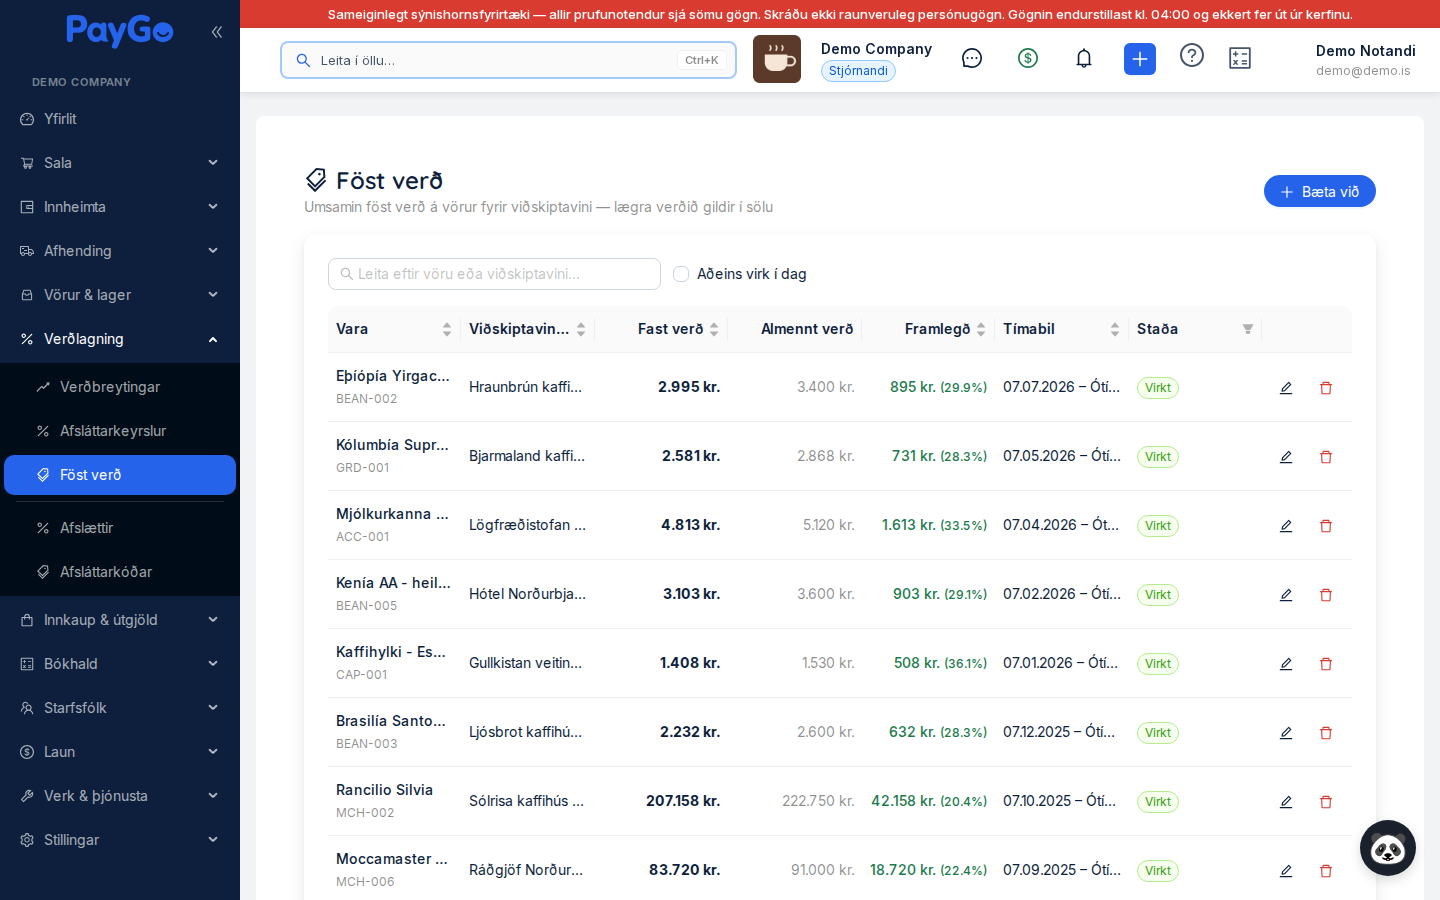Image resolution: width=1440 pixels, height=900 pixels.
Task: Delete the Moccamaster MCH-006 row
Action: [x=1326, y=871]
